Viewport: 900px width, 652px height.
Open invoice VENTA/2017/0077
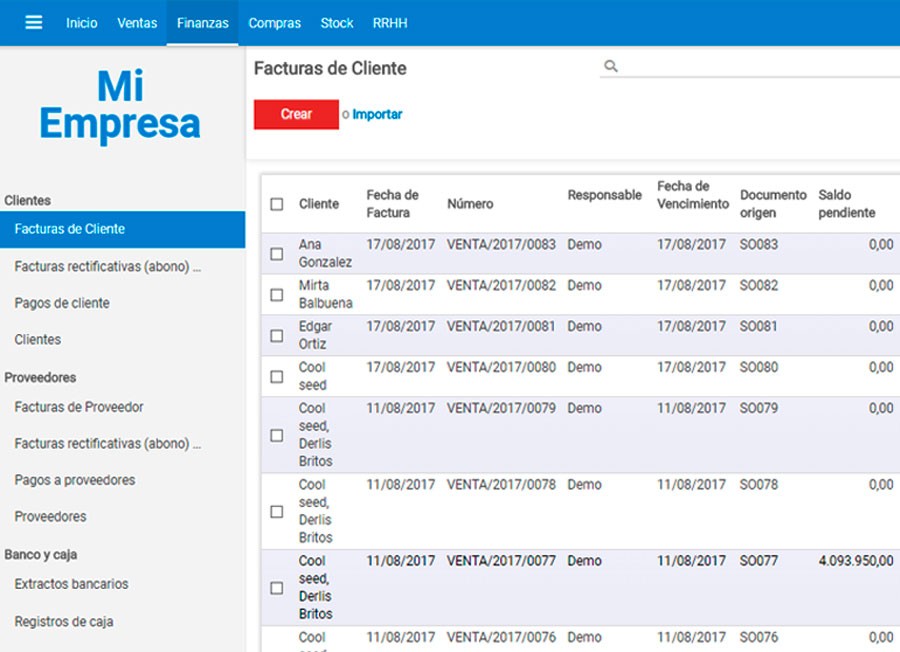[x=501, y=561]
